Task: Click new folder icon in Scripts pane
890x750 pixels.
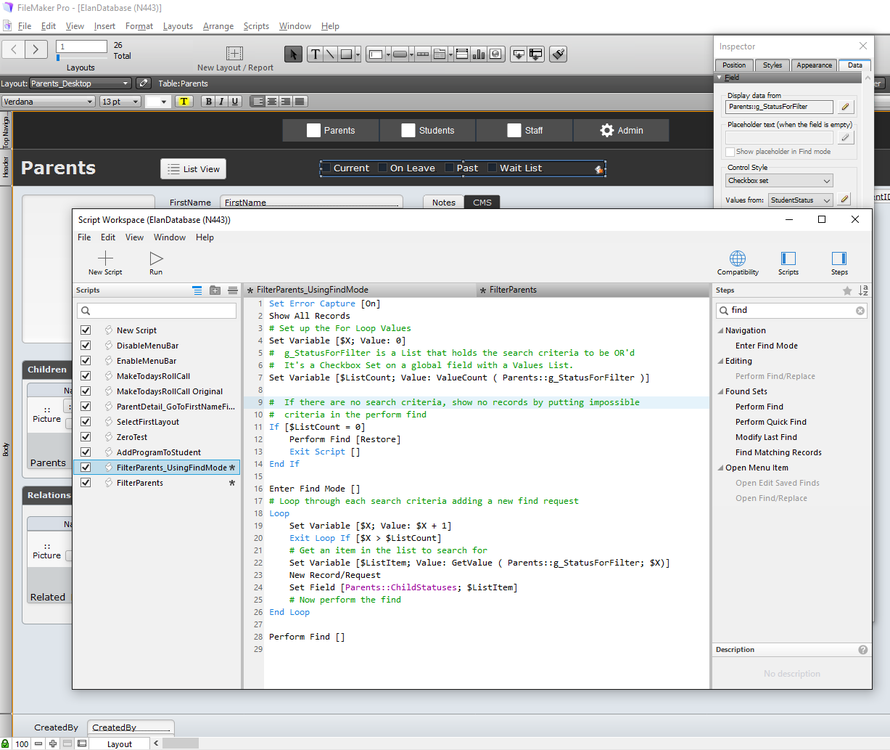Action: click(215, 290)
